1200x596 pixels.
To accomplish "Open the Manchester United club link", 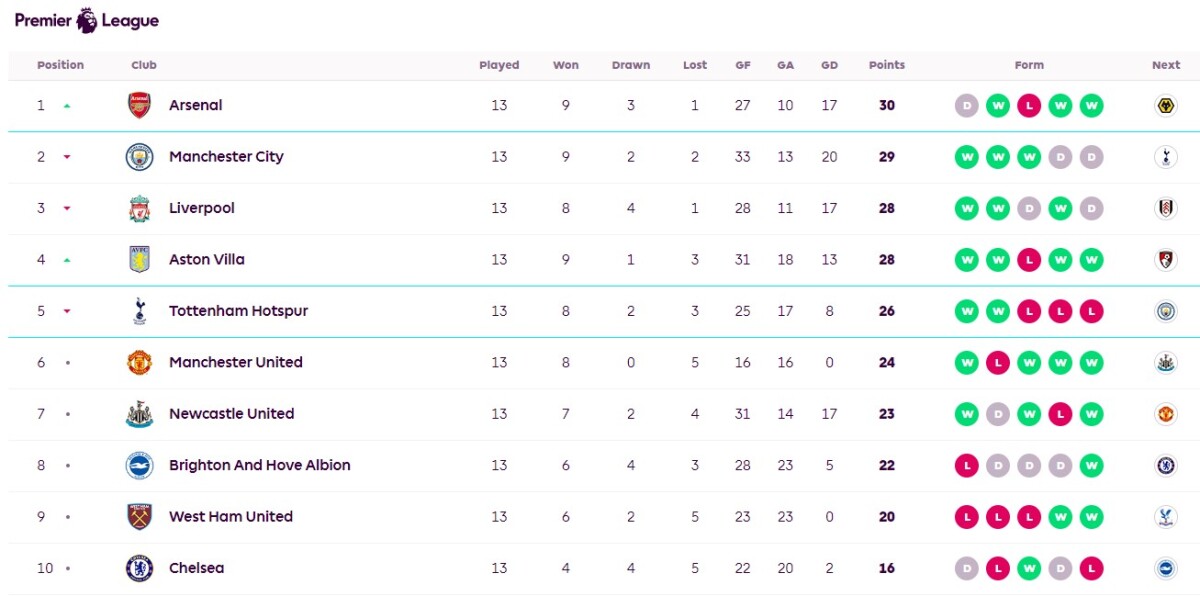I will click(236, 362).
